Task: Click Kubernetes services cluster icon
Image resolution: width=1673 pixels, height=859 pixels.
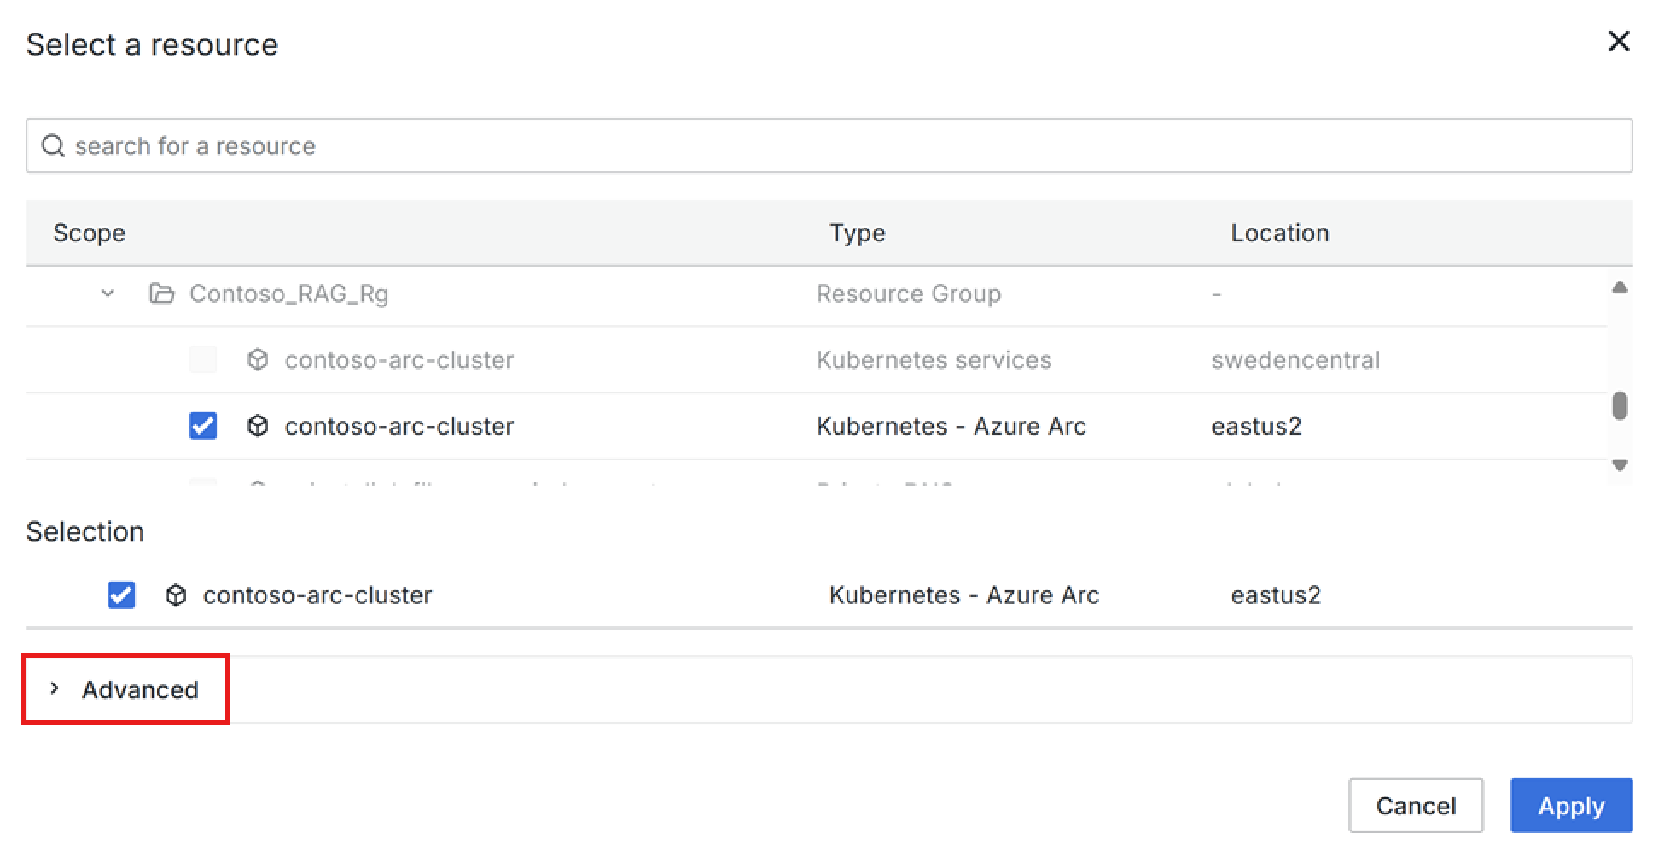Action: [x=258, y=360]
